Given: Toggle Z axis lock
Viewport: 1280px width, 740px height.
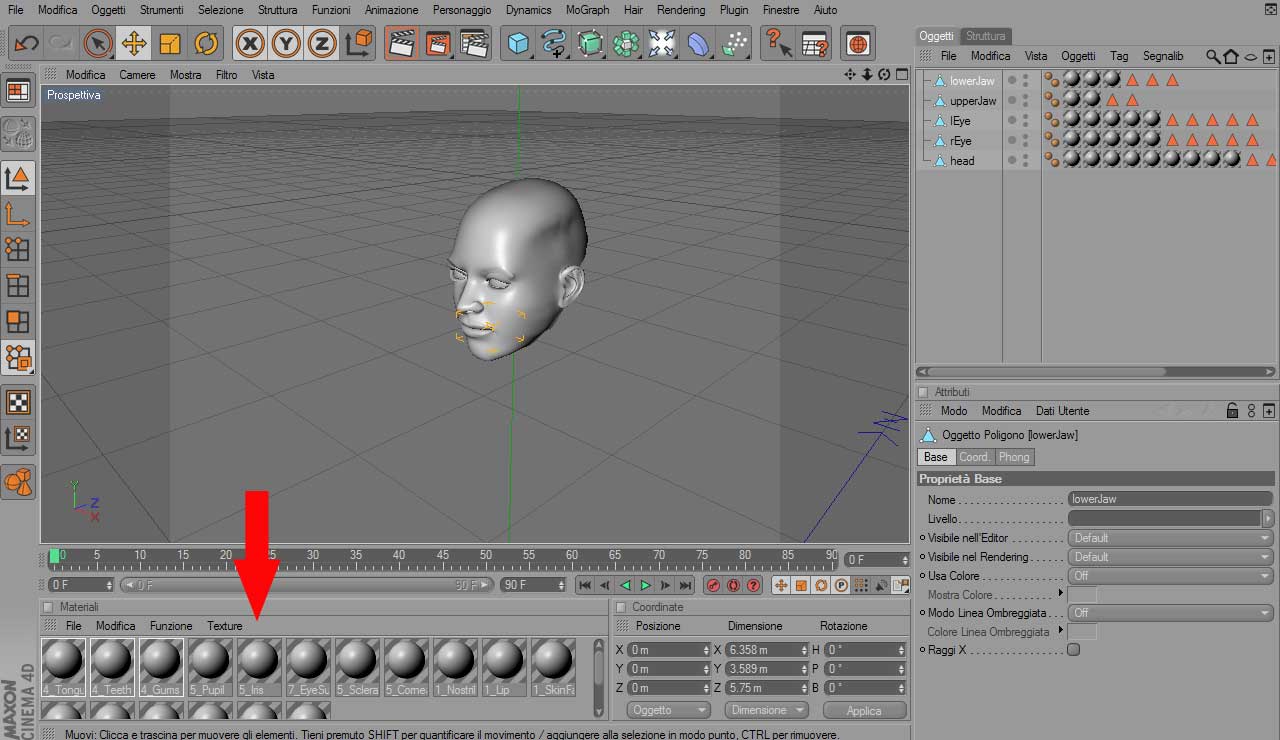Looking at the screenshot, I should click(321, 43).
